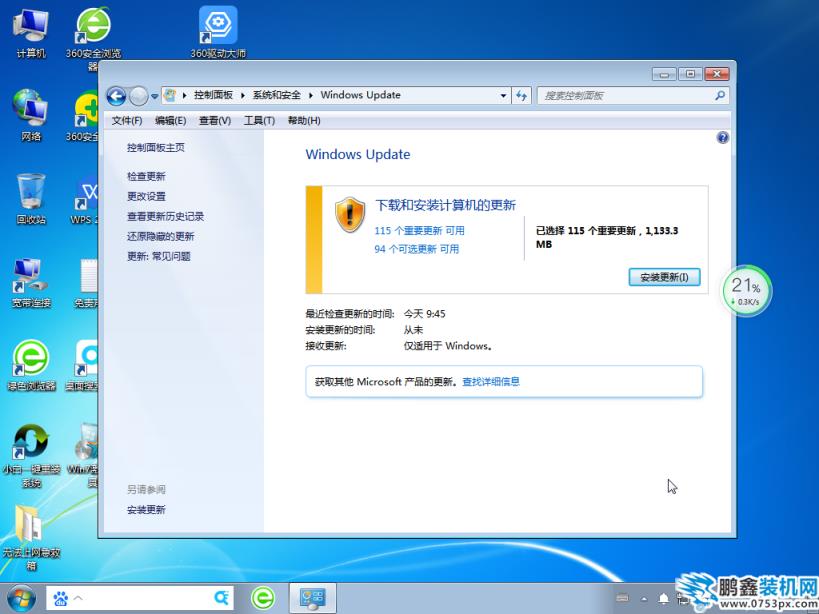The height and width of the screenshot is (614, 819).
Task: Open the 94 个可选更新 可用 link
Action: tap(417, 249)
